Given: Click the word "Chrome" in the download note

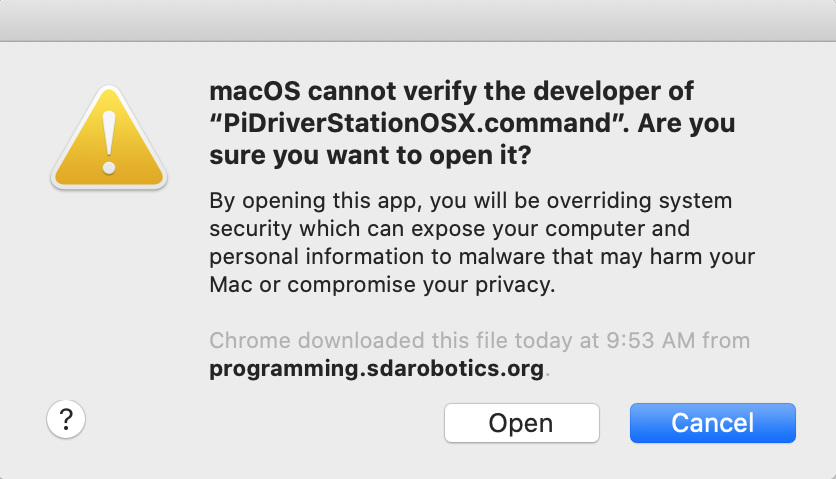Looking at the screenshot, I should [250, 340].
